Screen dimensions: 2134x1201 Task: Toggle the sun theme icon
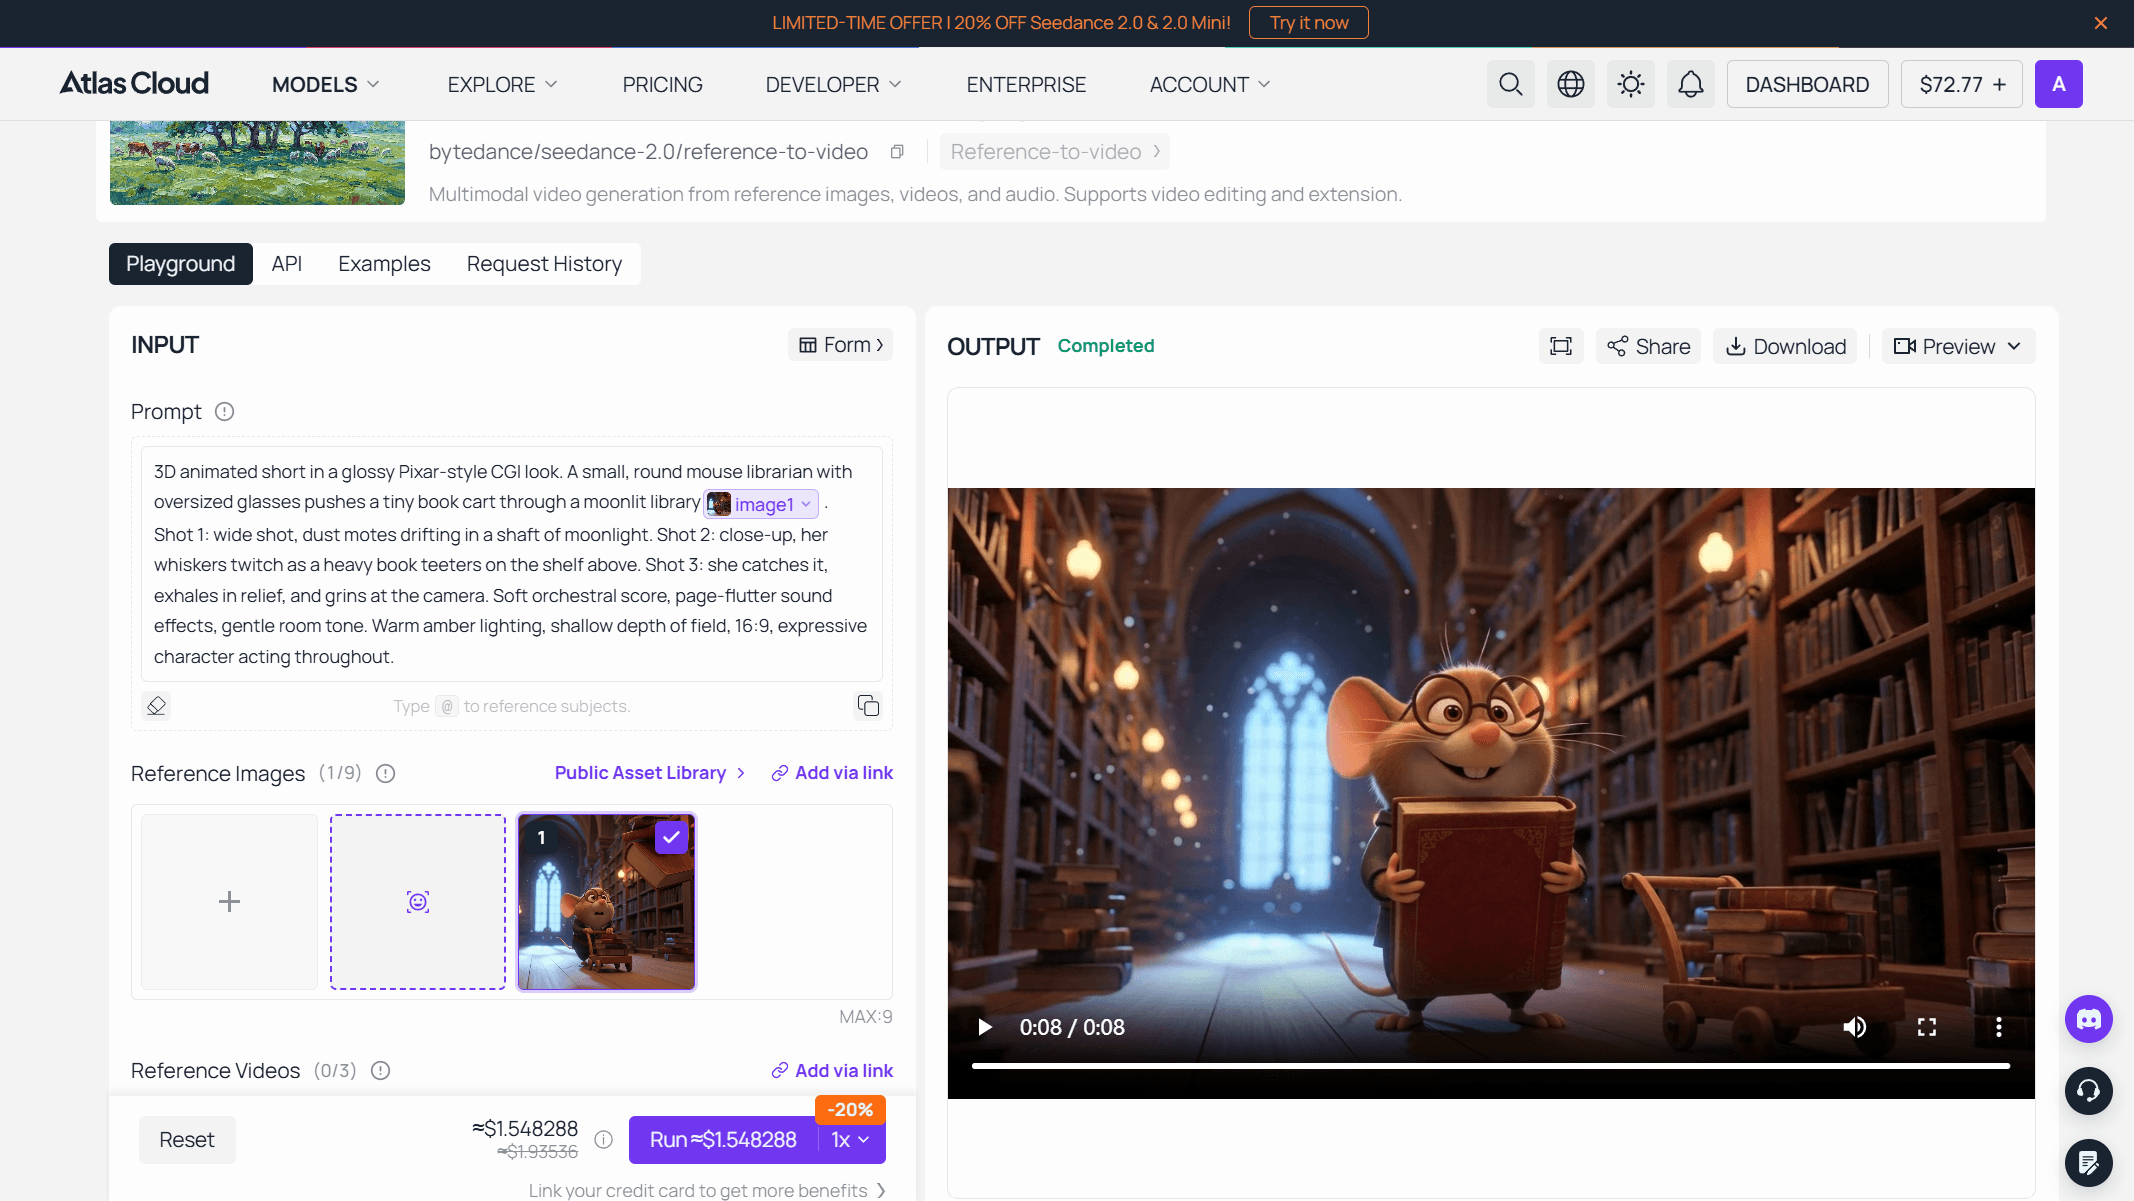point(1630,84)
